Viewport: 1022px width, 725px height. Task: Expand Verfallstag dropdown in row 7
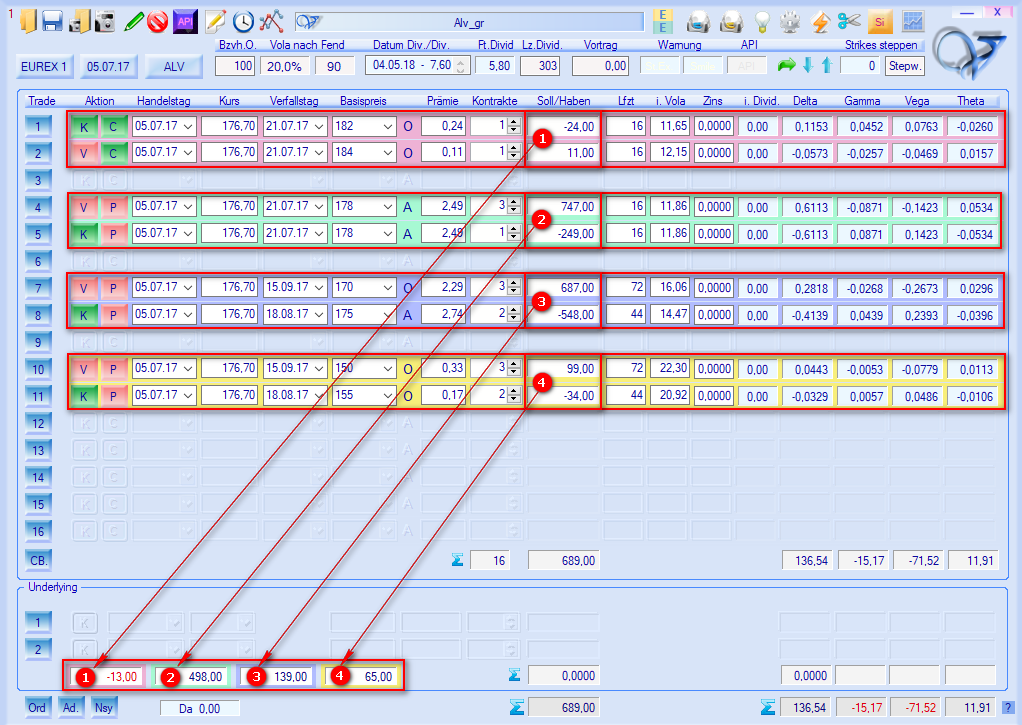(x=319, y=287)
